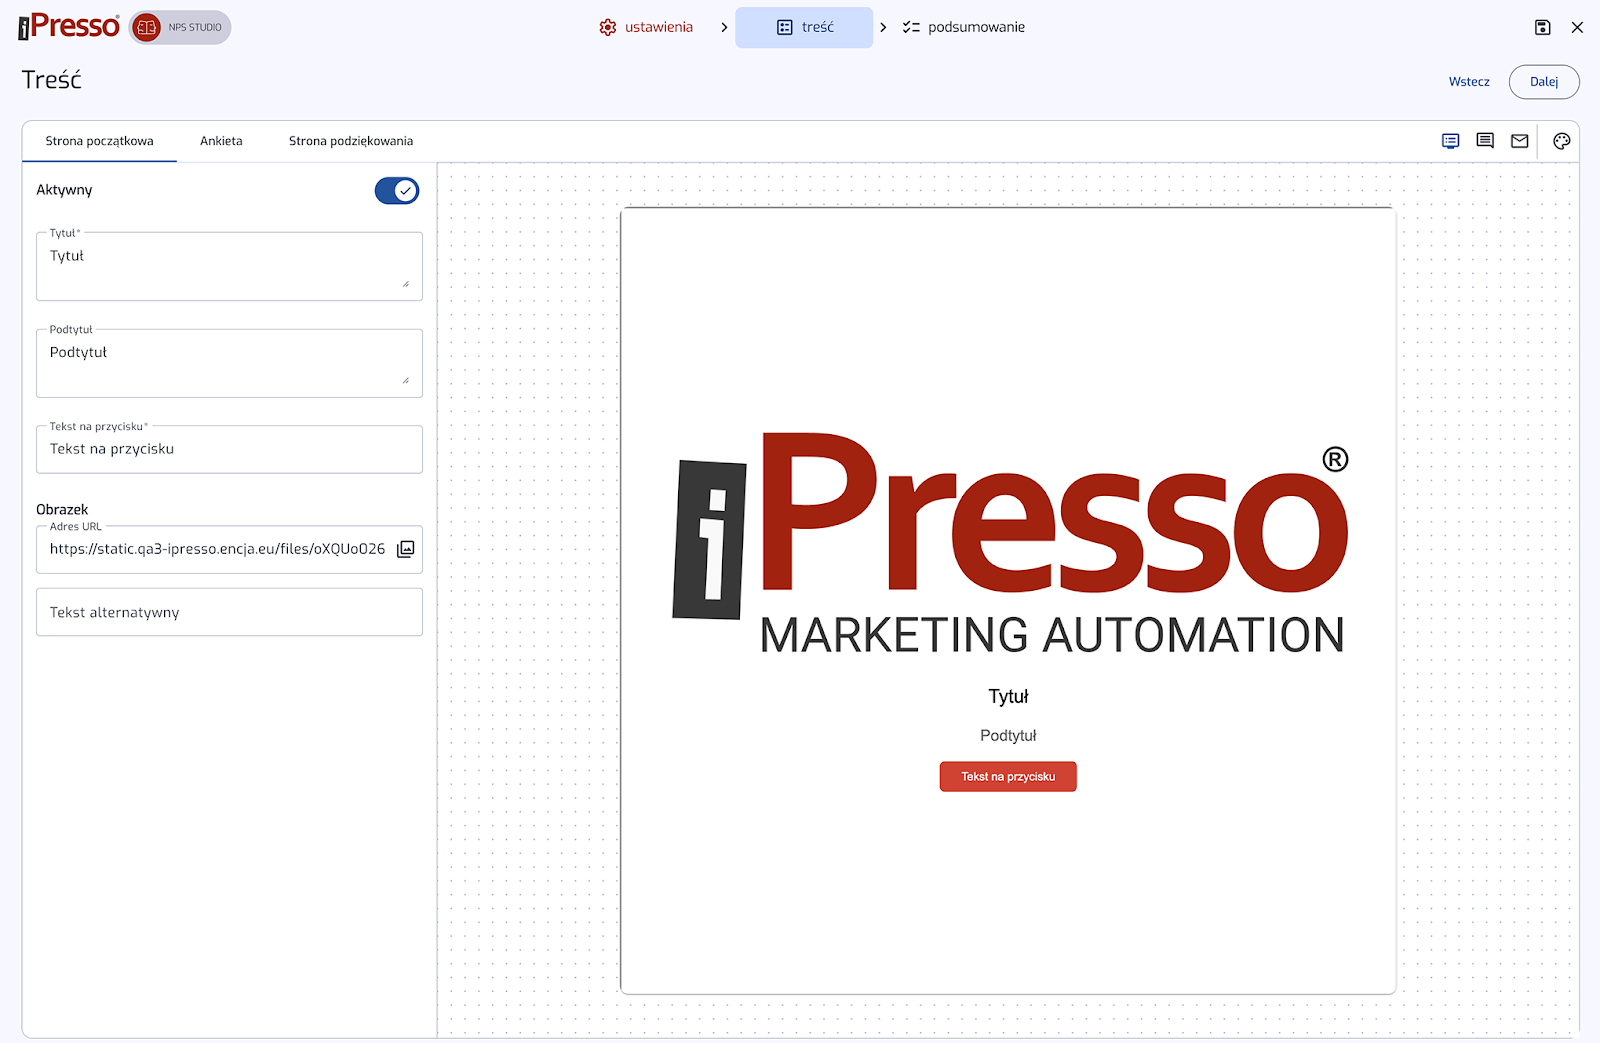Image resolution: width=1600 pixels, height=1043 pixels.
Task: Click the gear icon beside ustawienia
Action: pyautogui.click(x=608, y=27)
